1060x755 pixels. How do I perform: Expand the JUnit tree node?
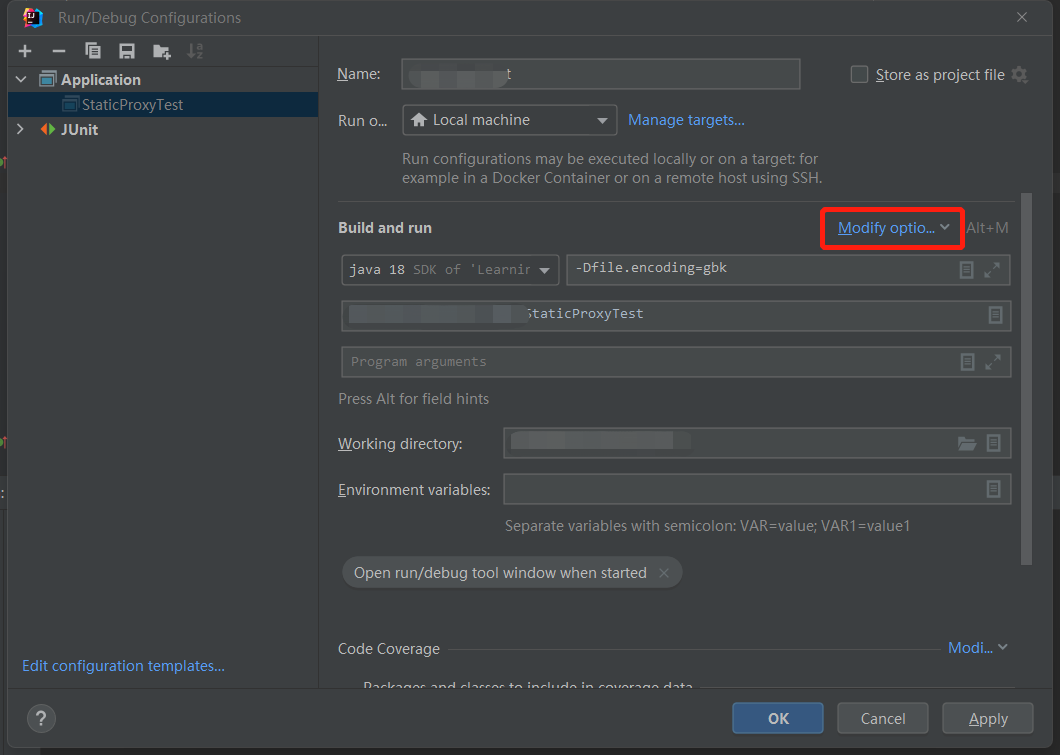[x=20, y=129]
